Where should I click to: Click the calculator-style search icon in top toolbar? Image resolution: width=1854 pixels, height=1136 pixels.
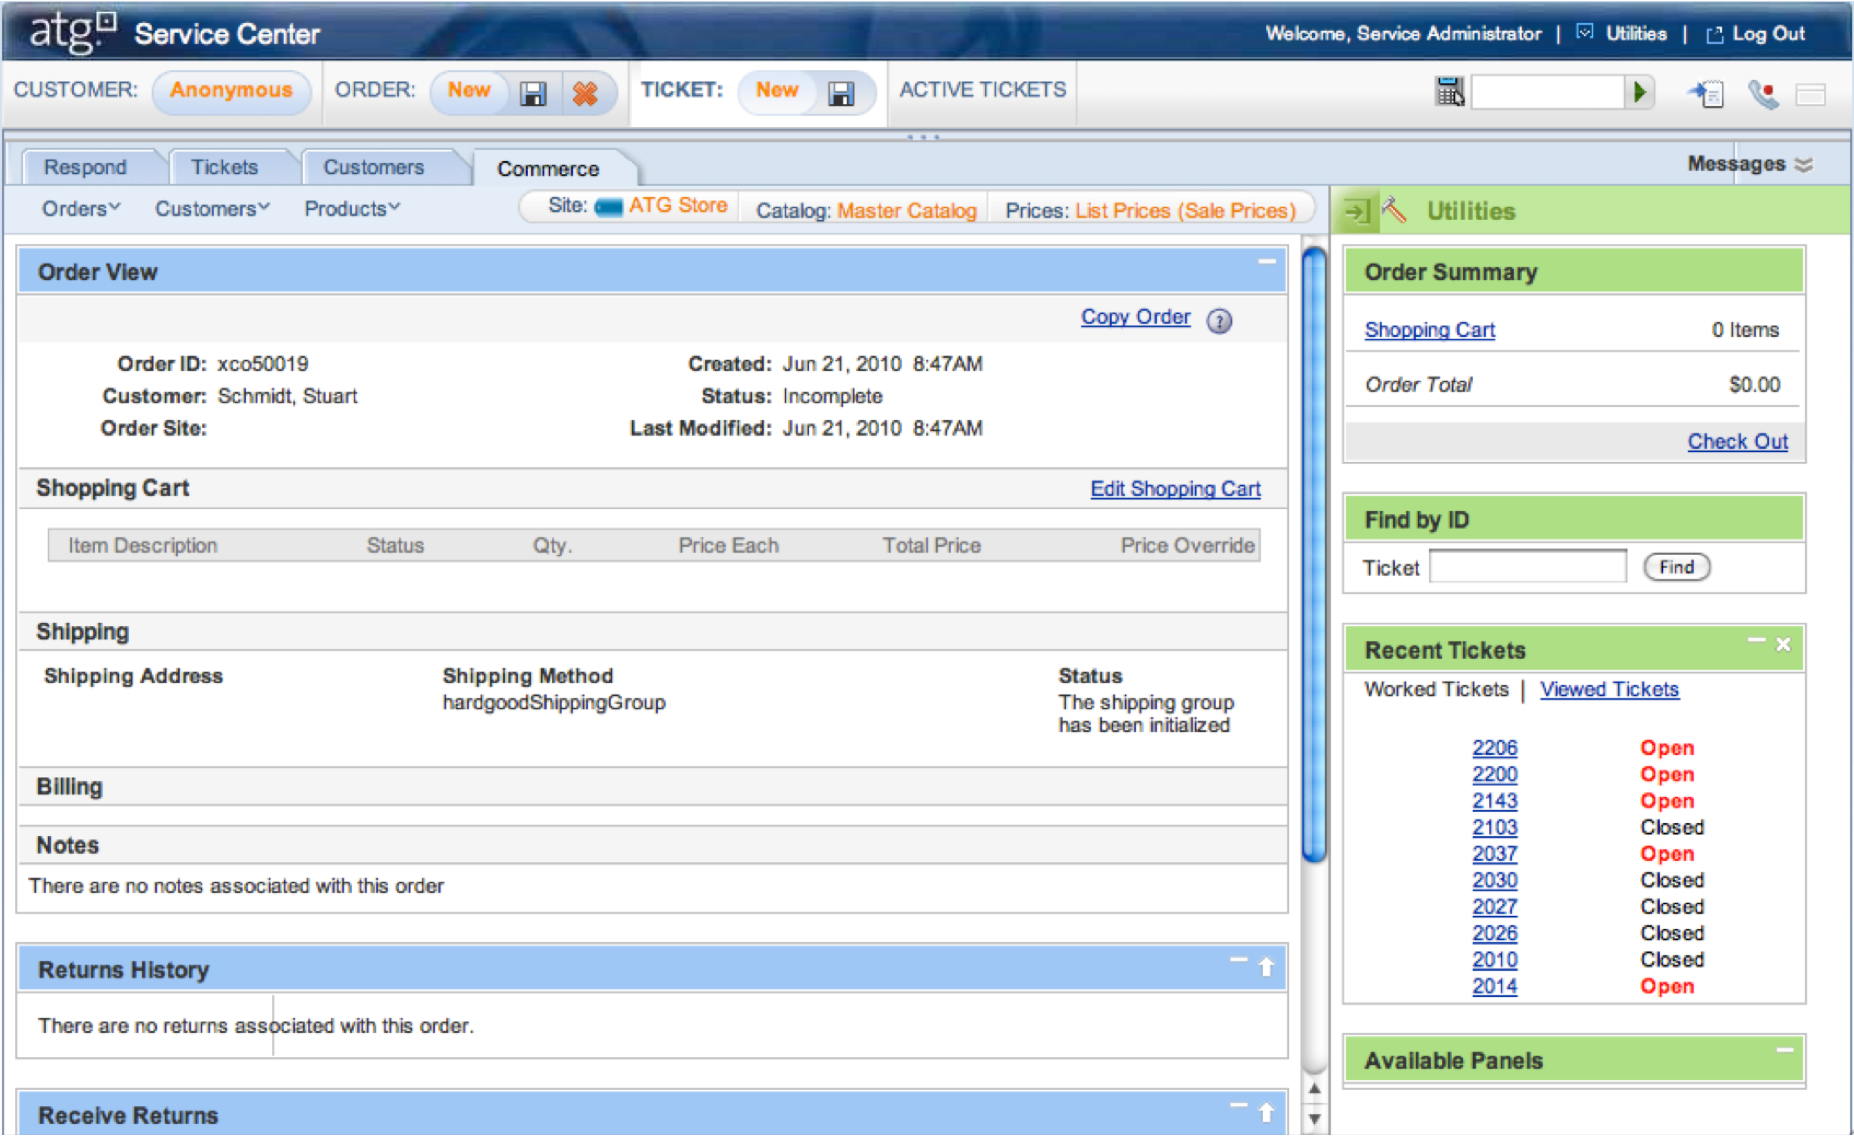1450,92
